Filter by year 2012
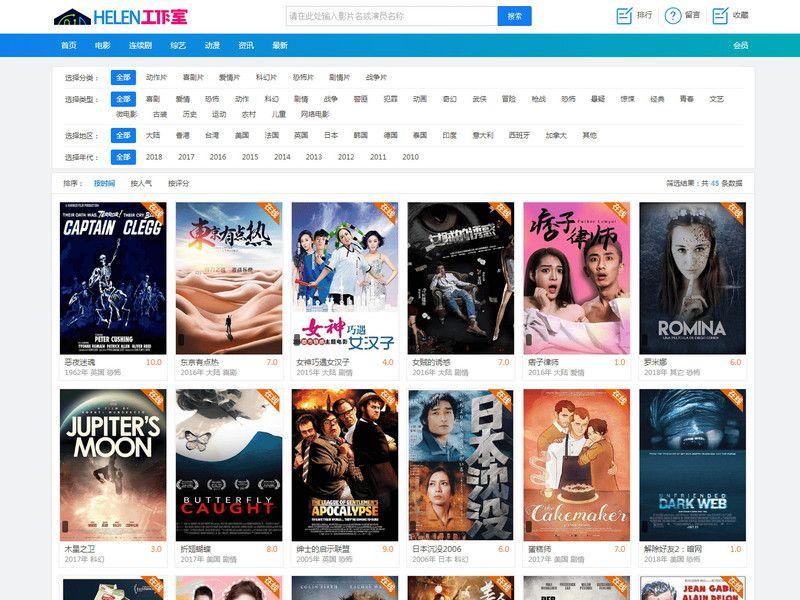The height and width of the screenshot is (600, 800). coord(346,157)
